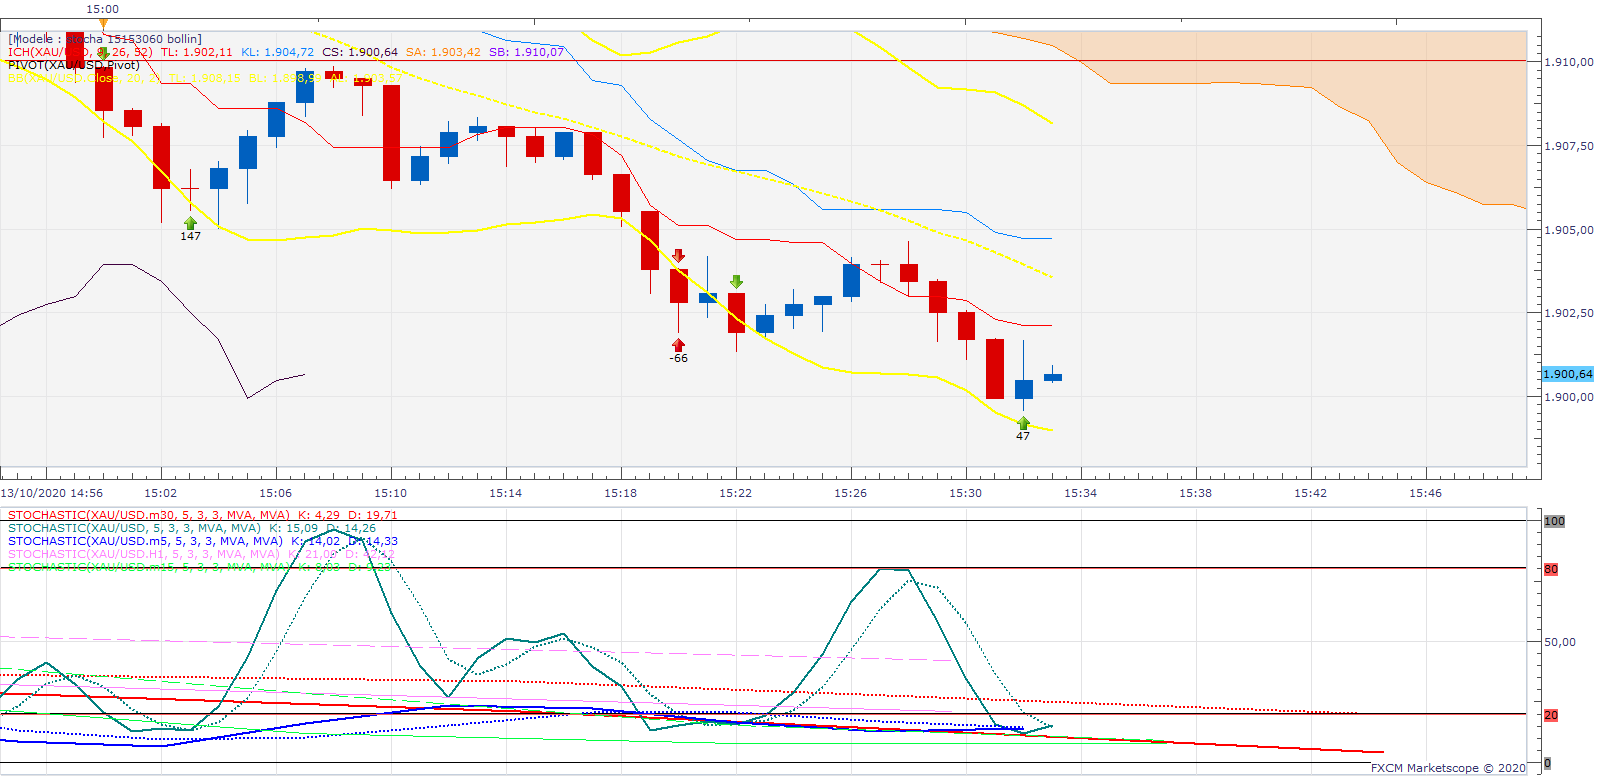Screen dimensions: 1599x776
Task: Click the 15:38 time axis label
Action: pyautogui.click(x=1196, y=493)
